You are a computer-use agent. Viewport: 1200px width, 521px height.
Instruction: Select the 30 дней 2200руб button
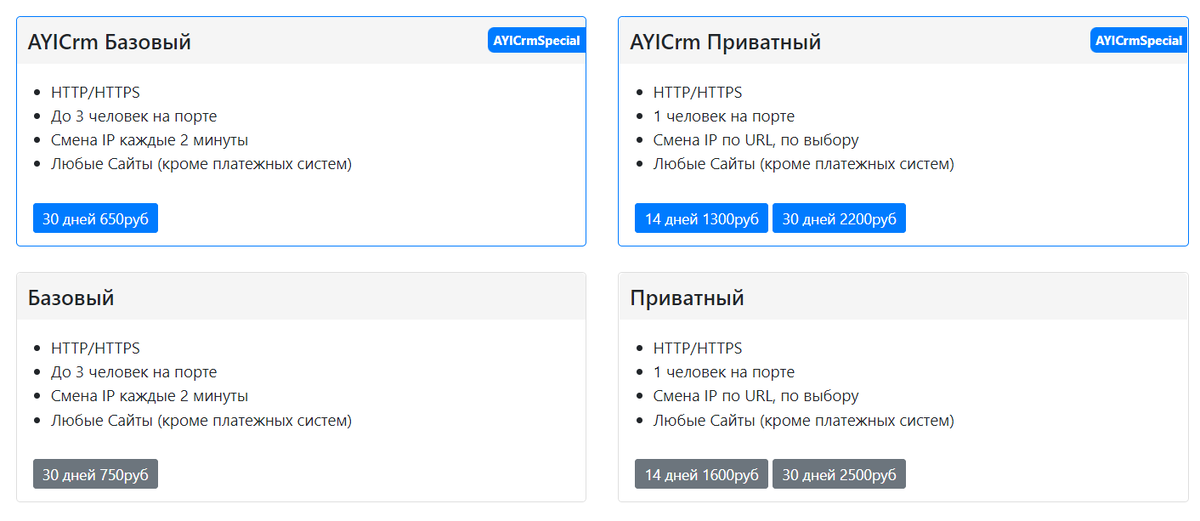[x=839, y=219]
